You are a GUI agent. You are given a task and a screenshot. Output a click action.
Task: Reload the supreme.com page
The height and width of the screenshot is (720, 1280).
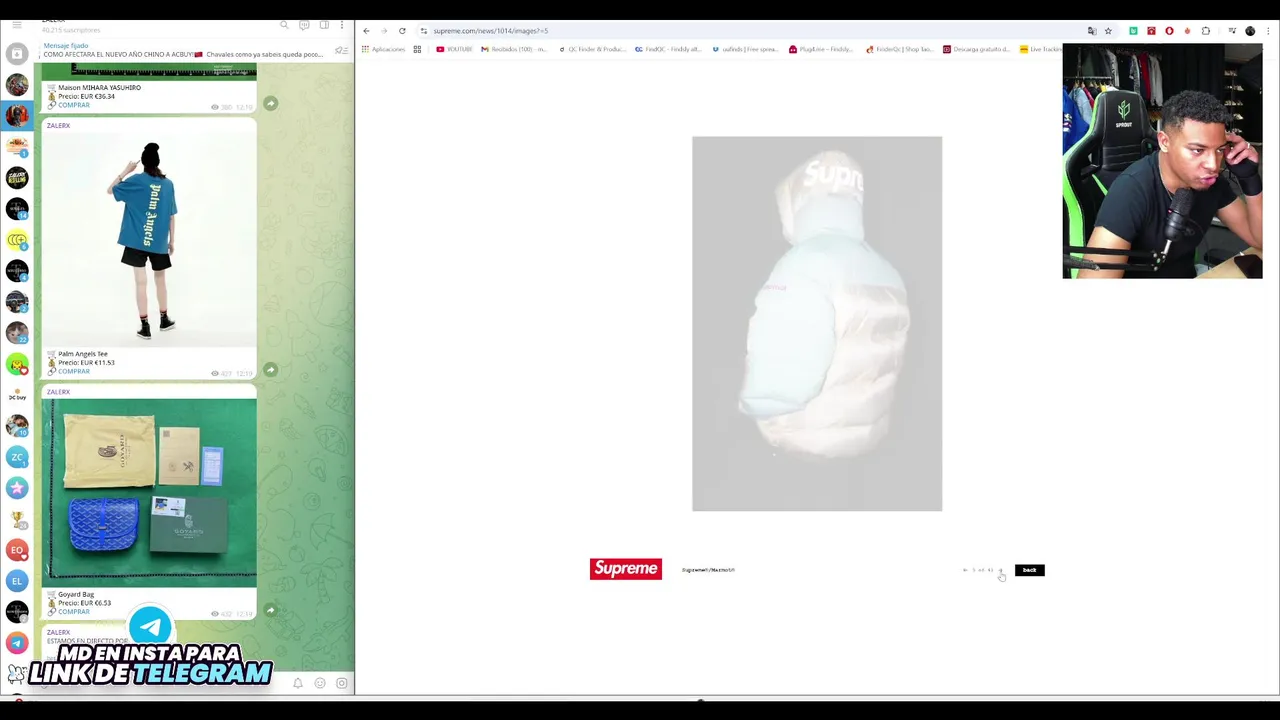(402, 31)
